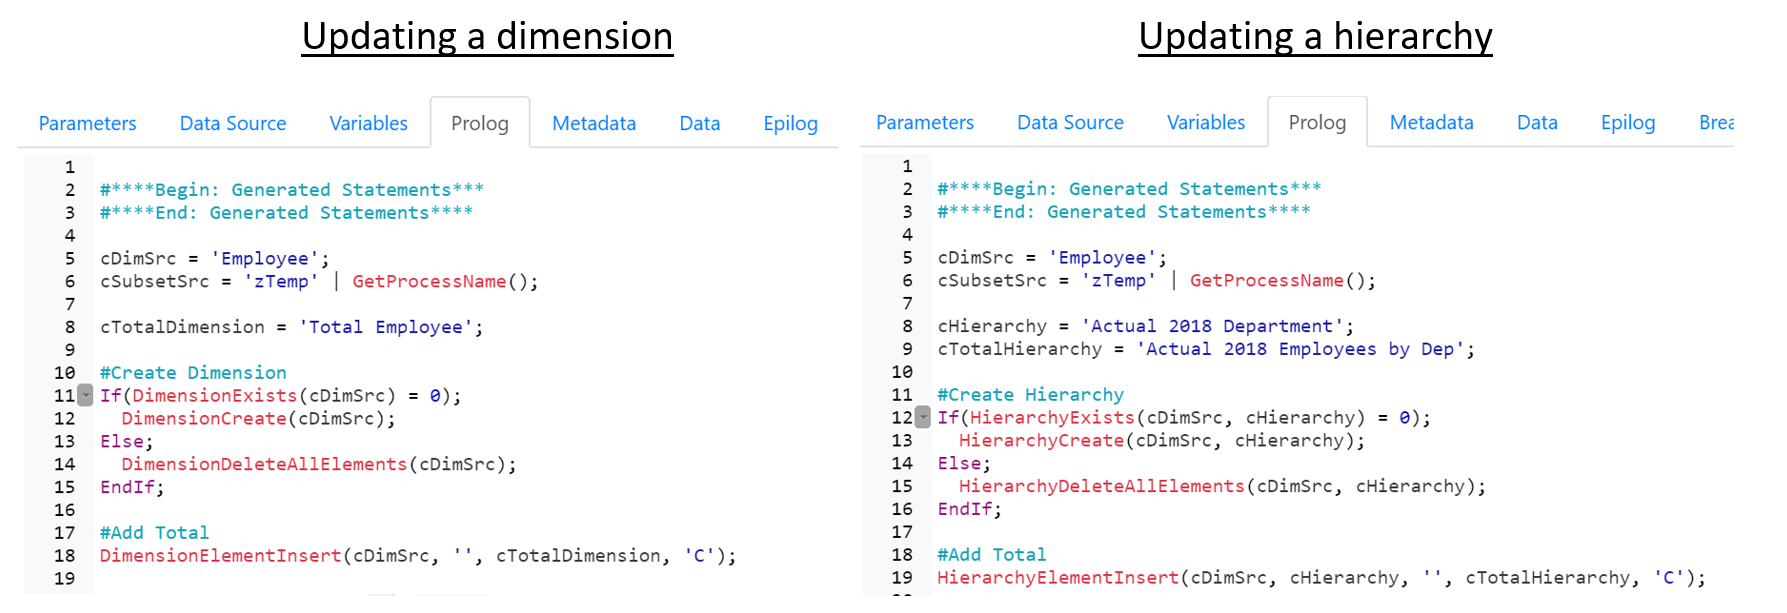
Task: Open Parameters tab in the dimension editor
Action: click(87, 123)
